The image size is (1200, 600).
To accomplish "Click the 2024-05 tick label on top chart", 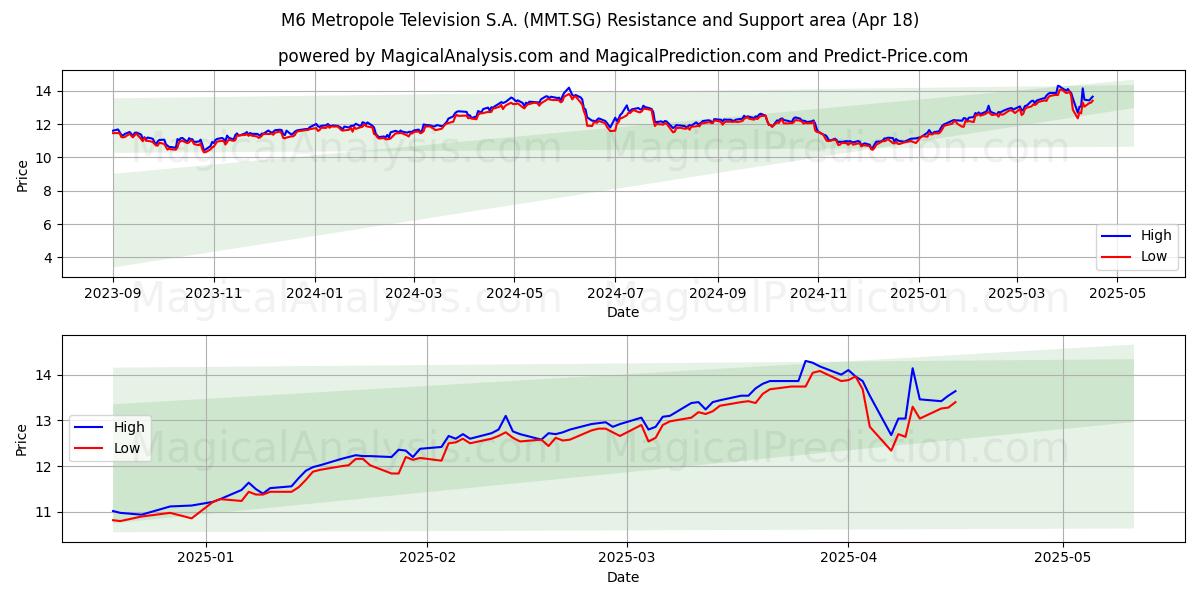I will tap(515, 294).
